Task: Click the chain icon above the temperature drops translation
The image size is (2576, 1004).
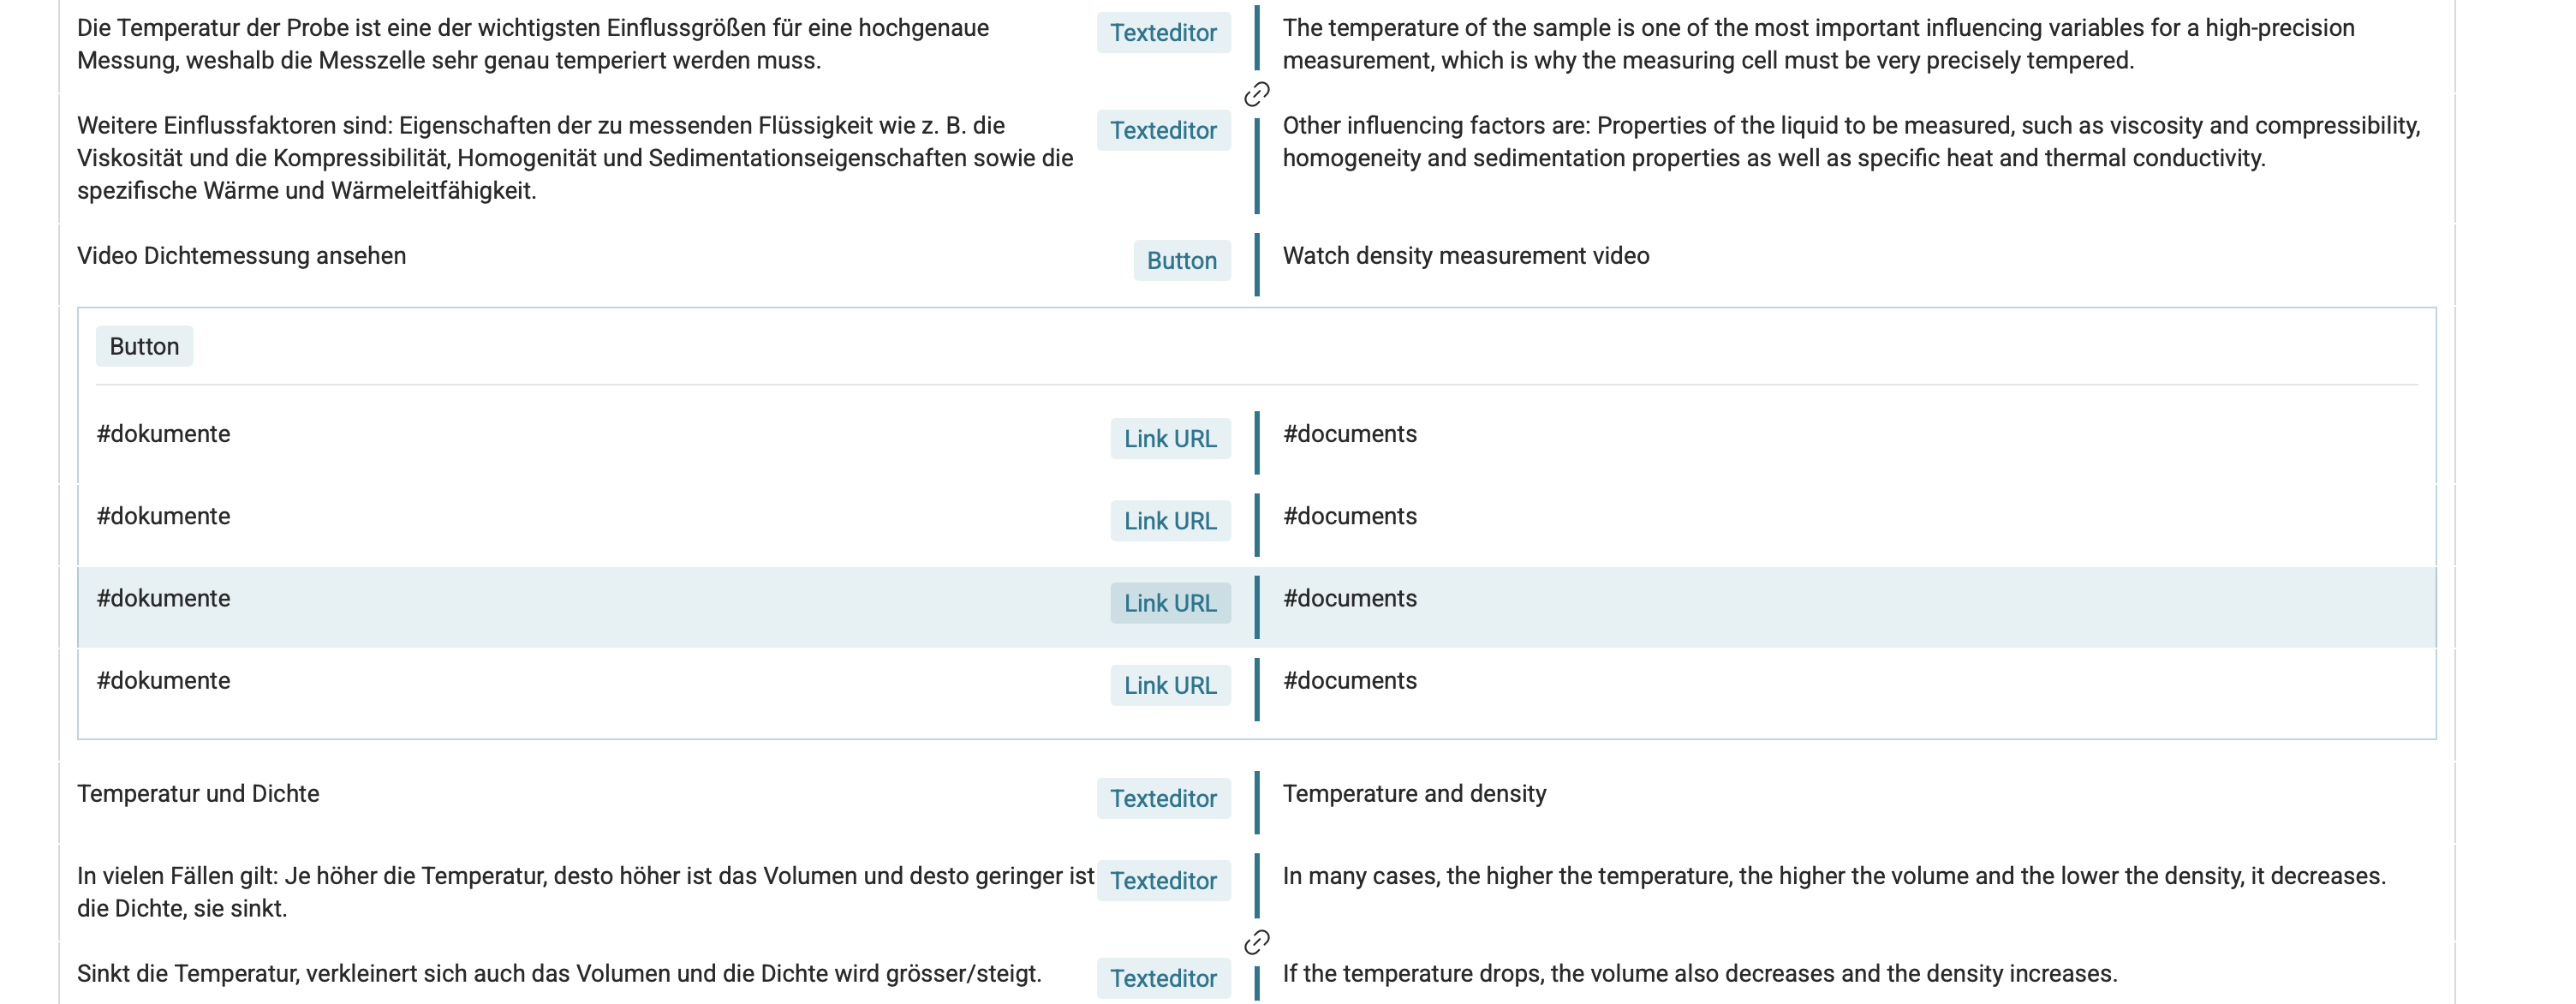Action: pos(1256,942)
